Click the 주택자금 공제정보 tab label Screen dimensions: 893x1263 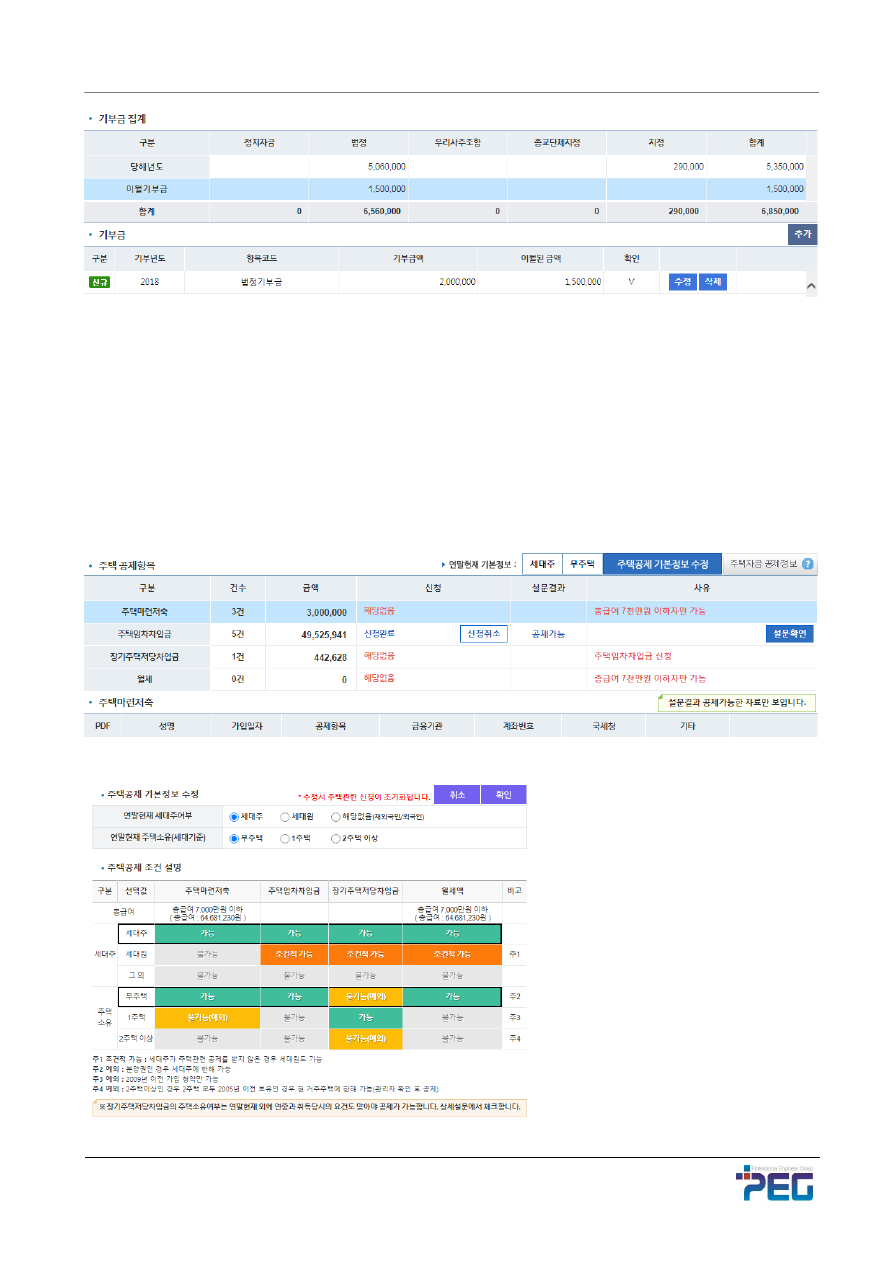[762, 564]
